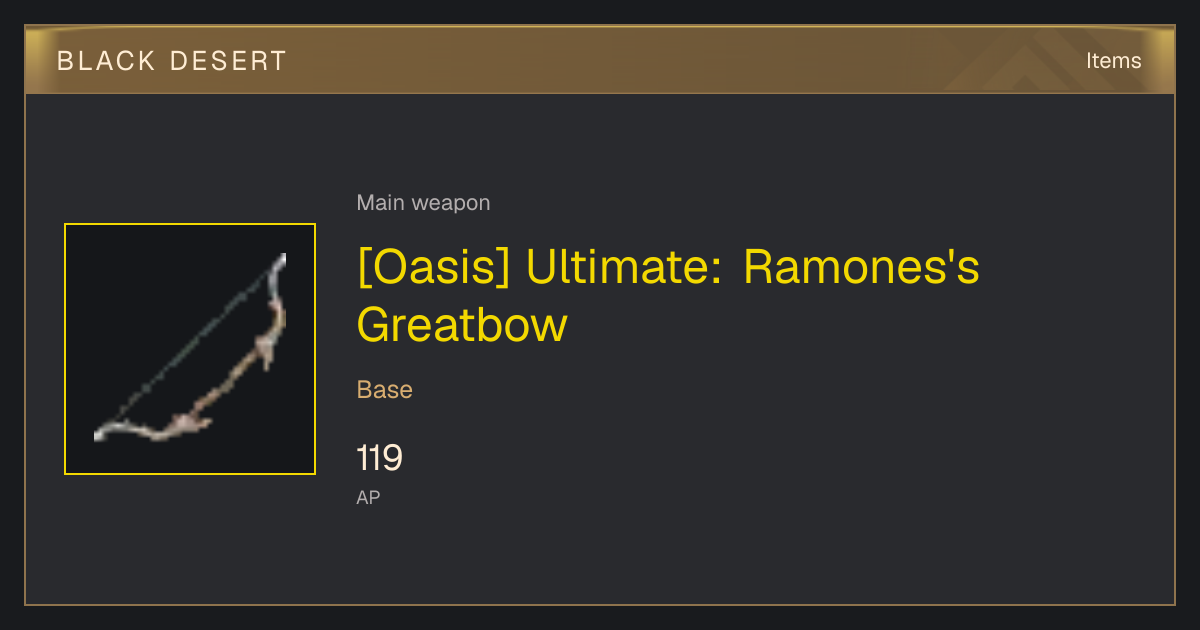Click the BLACK DESERT header title
Viewport: 1200px width, 630px height.
coord(172,61)
